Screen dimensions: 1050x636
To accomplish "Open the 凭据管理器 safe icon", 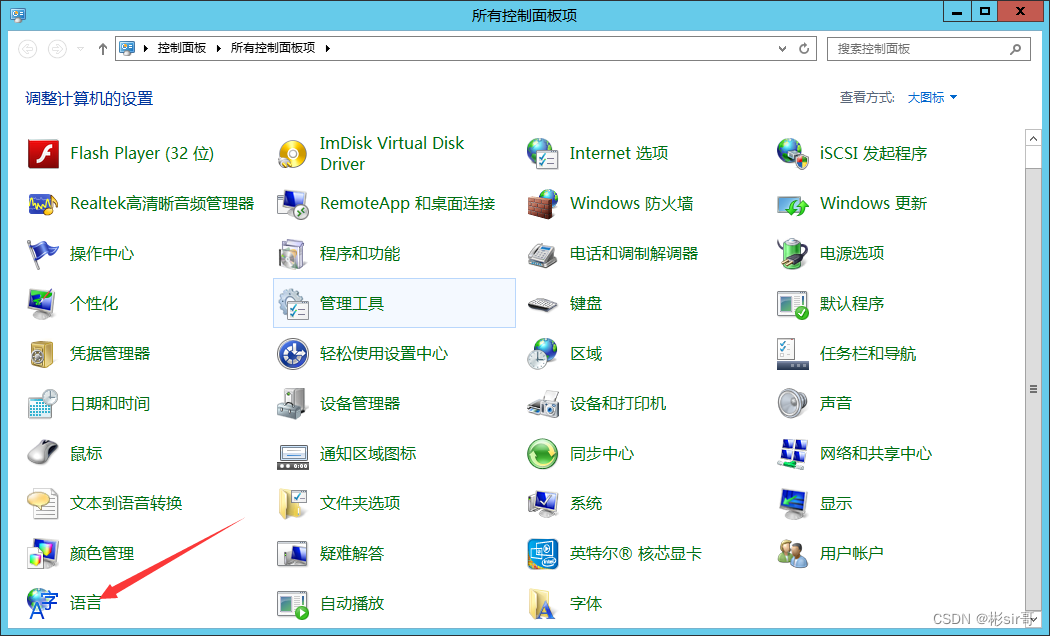I will tap(44, 353).
